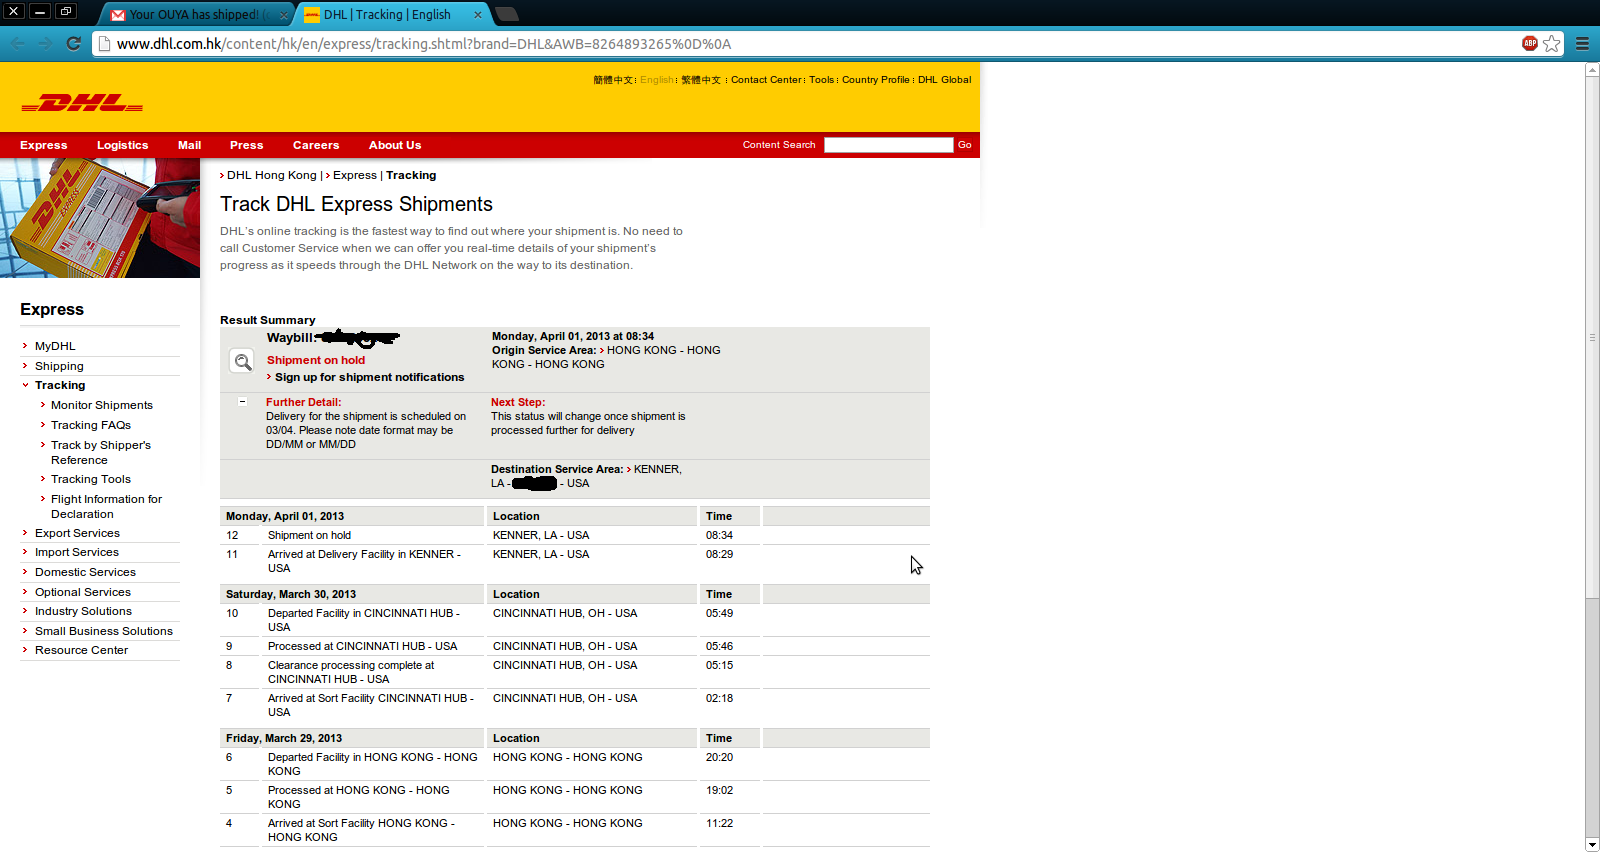Screen dimensions: 1600x852
Task: Click the Shipment on hold status text
Action: 316,360
